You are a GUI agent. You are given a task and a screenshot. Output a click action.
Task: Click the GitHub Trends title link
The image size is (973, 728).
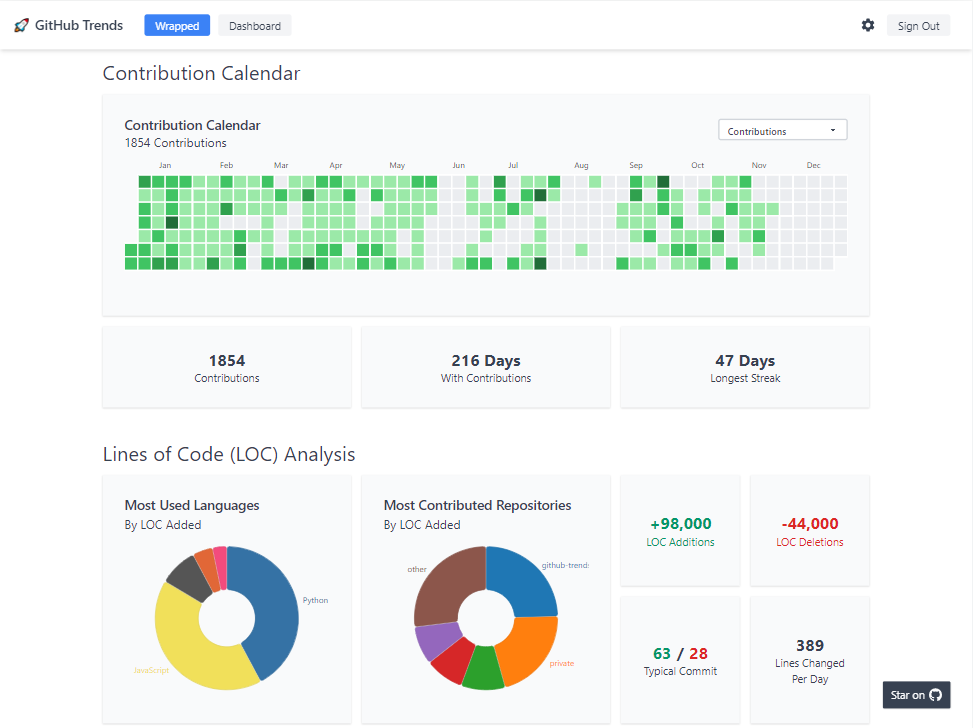point(79,26)
